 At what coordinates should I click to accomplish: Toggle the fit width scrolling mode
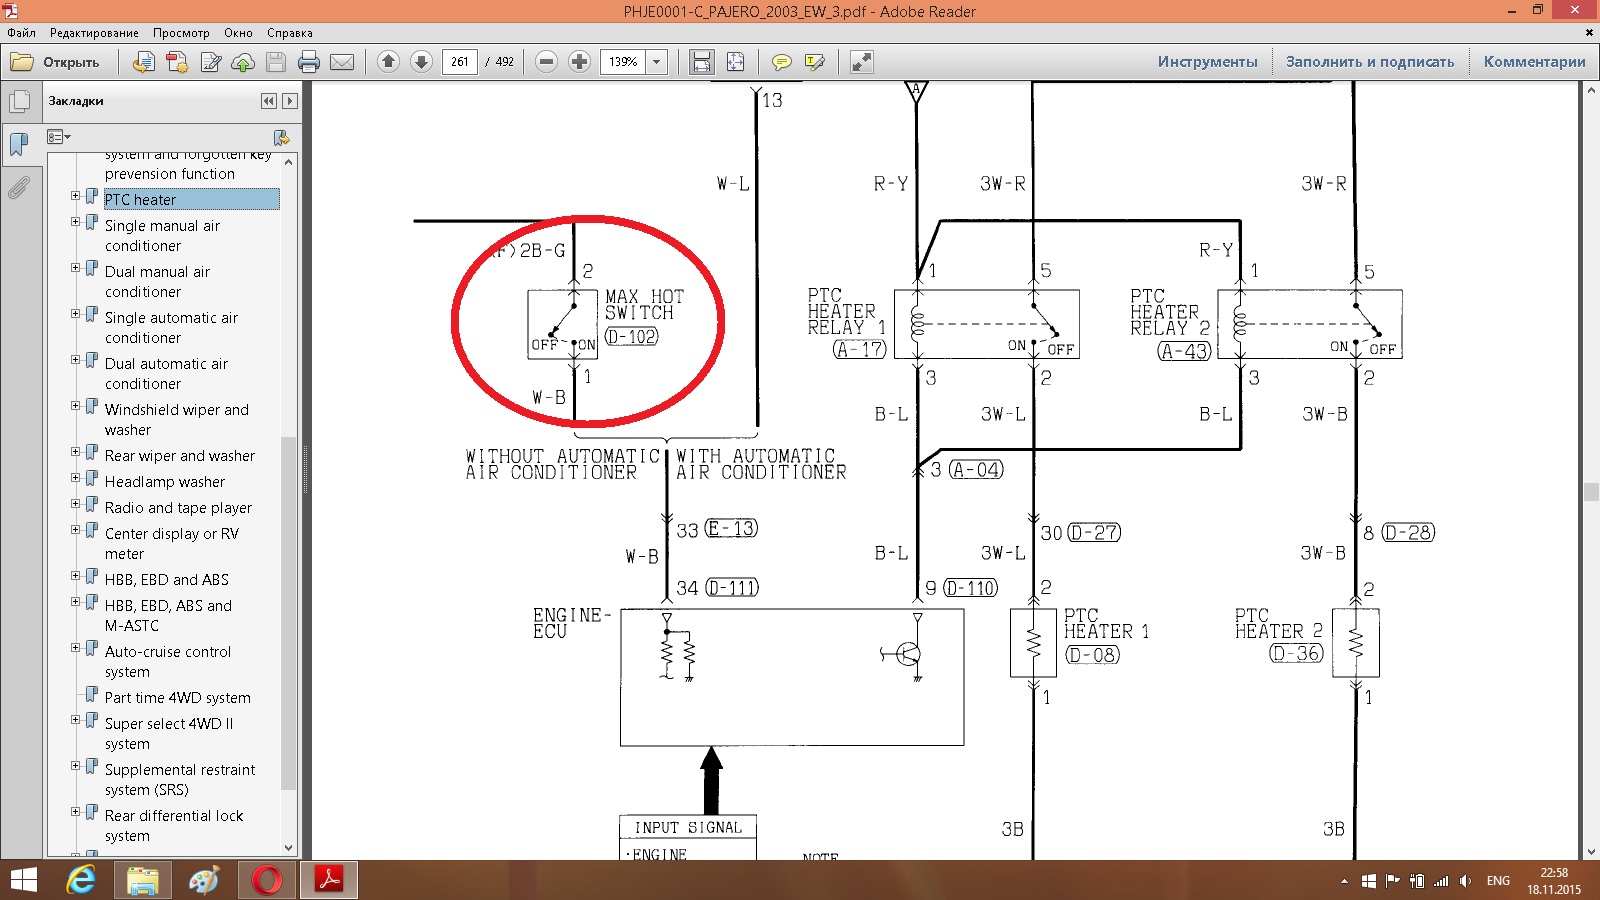point(702,62)
